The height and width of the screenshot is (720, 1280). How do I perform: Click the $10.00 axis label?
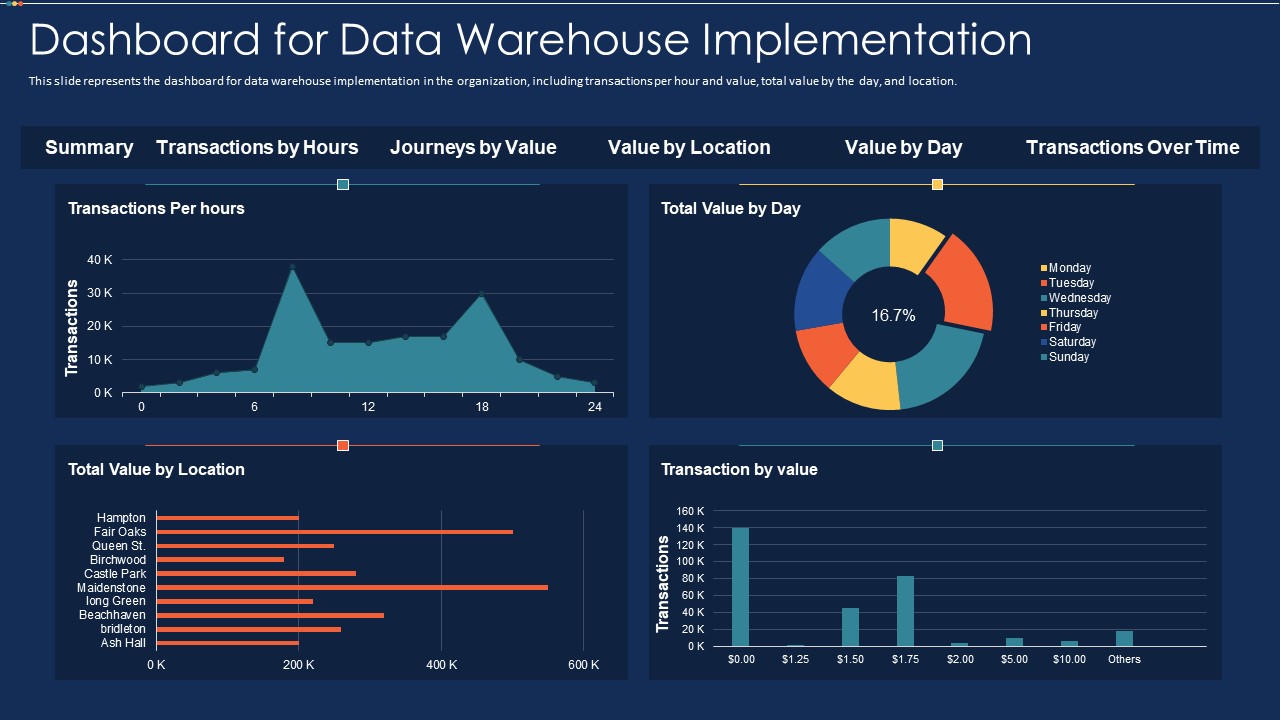[x=1069, y=659]
